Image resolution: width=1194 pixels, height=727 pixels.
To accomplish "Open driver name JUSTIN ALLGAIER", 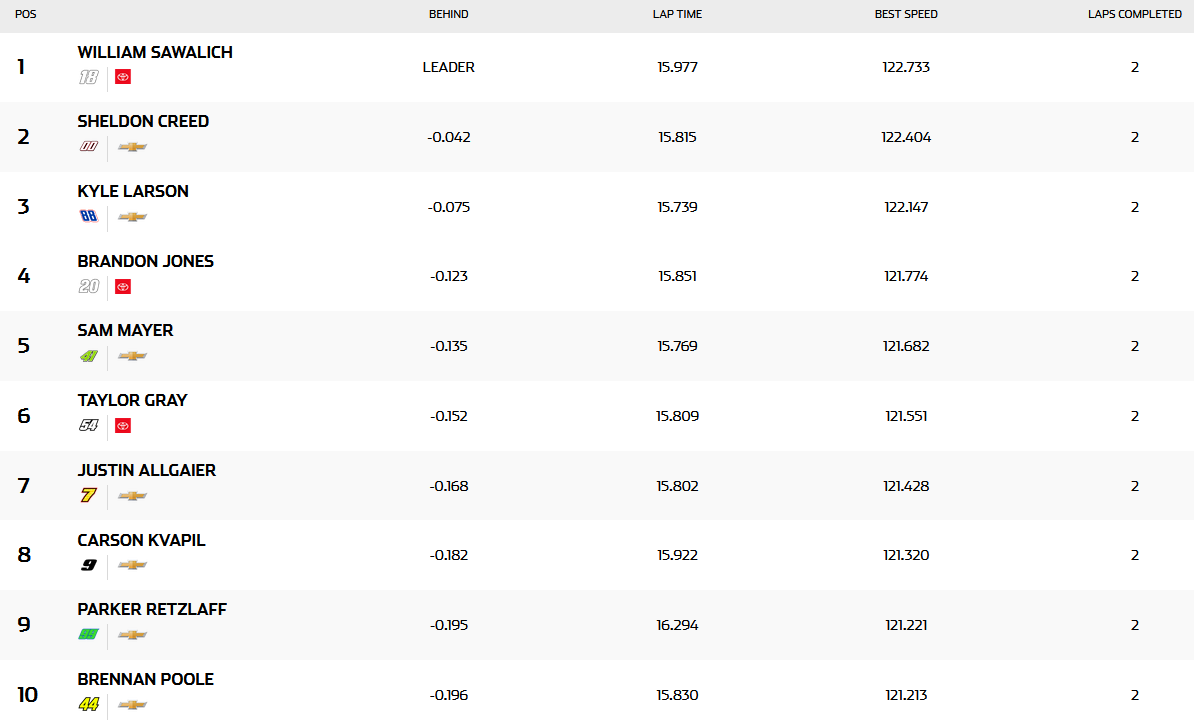I will click(146, 470).
